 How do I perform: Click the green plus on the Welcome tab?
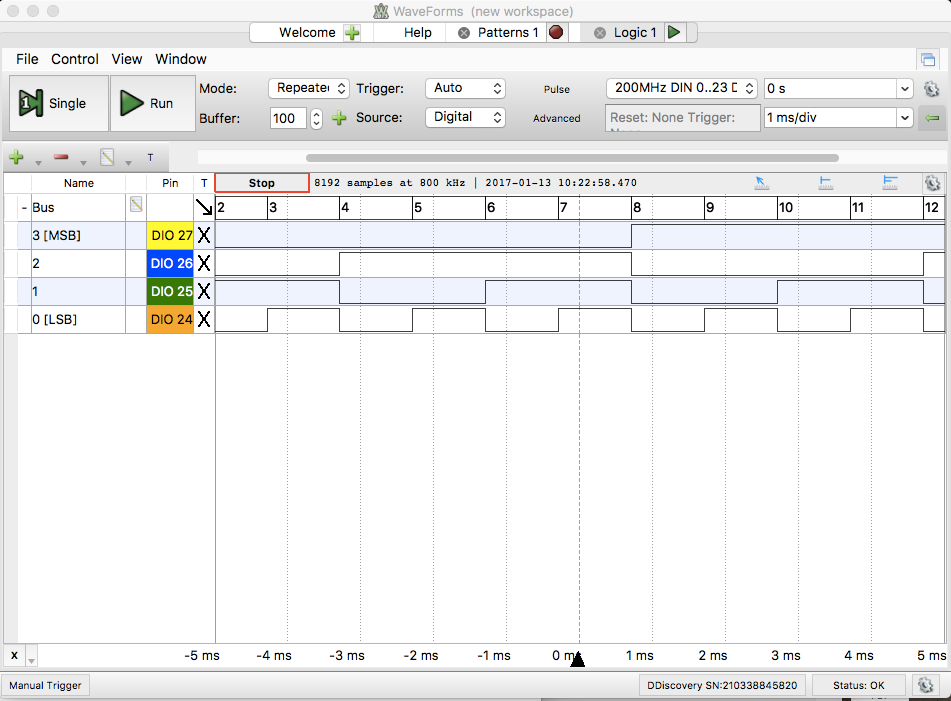[352, 33]
